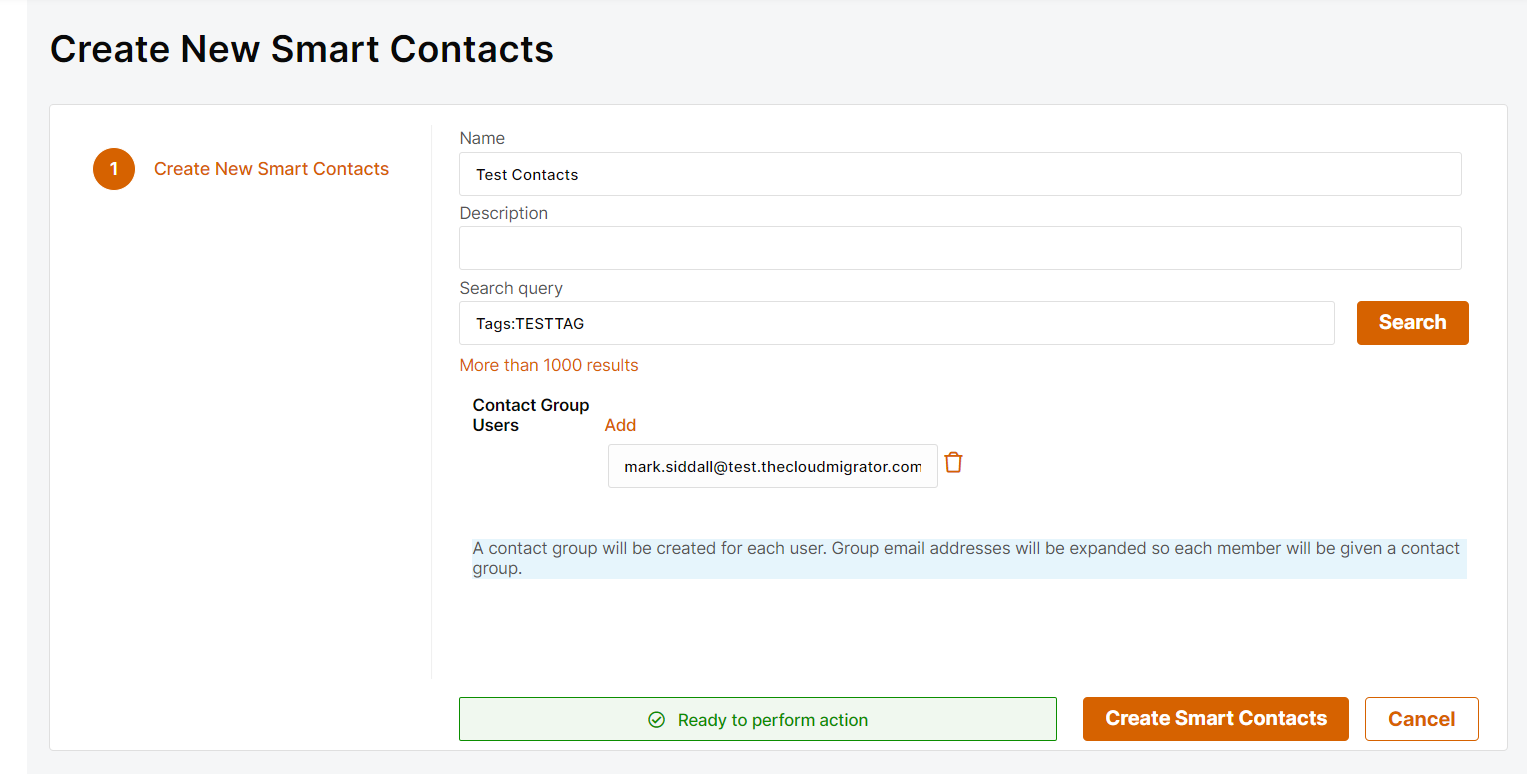Click Create Smart Contacts button

[1215, 719]
